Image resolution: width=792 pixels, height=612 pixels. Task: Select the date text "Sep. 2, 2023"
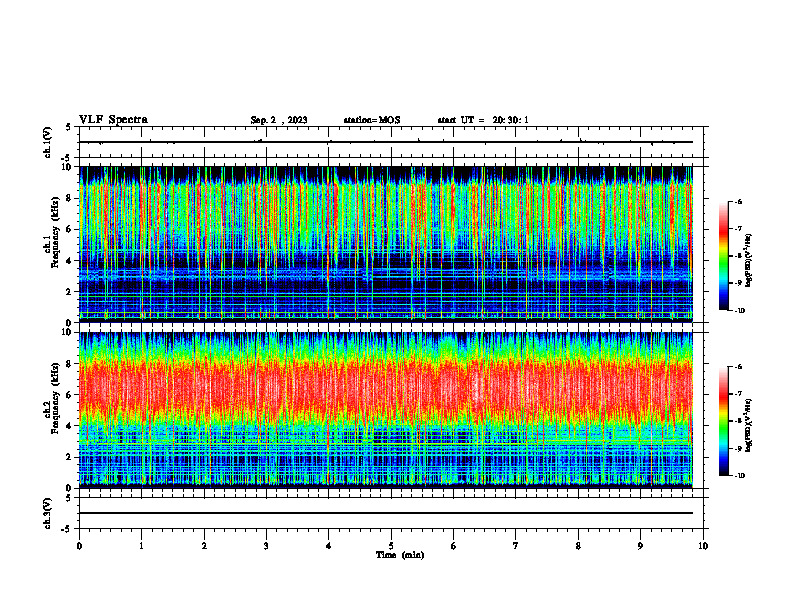point(279,120)
